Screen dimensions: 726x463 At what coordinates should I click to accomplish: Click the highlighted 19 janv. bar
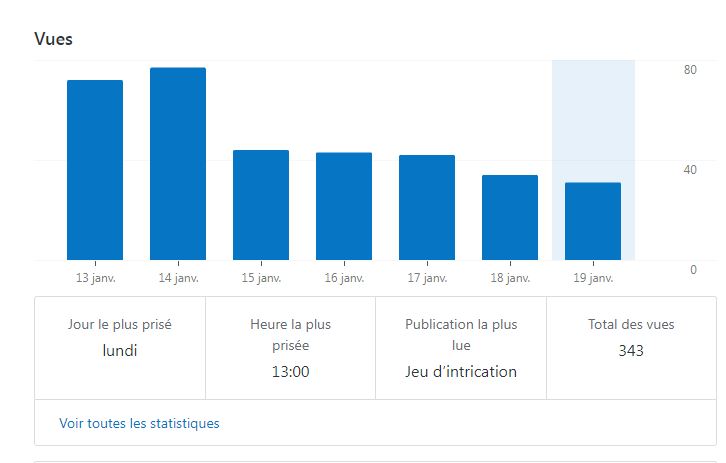pos(593,221)
